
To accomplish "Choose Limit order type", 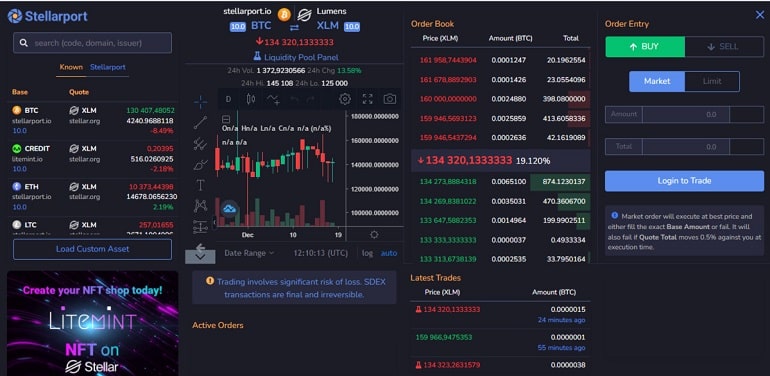I will (712, 81).
